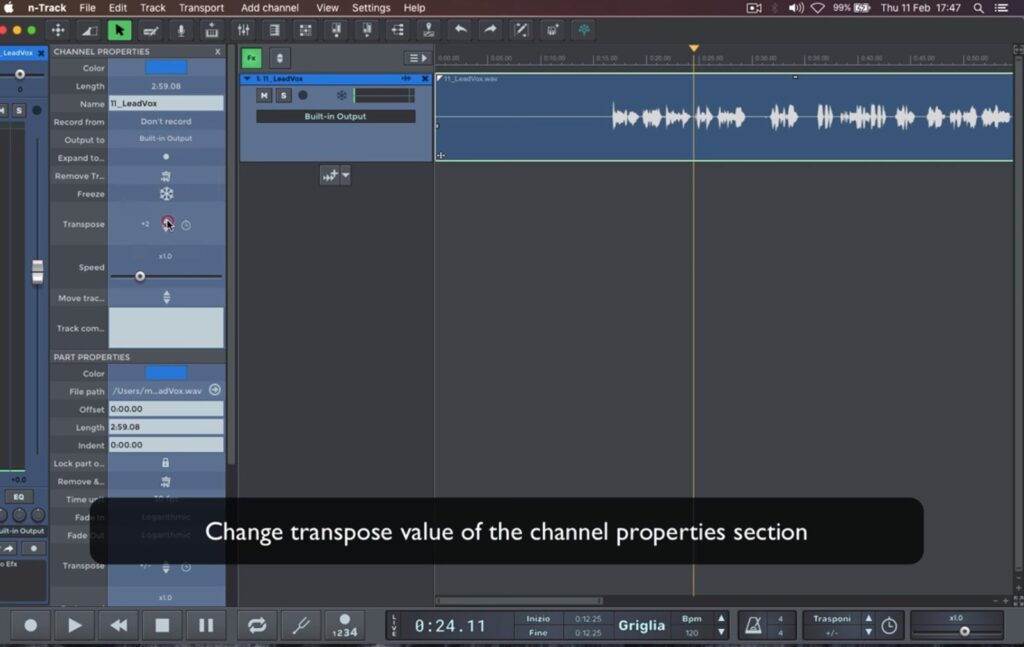The width and height of the screenshot is (1024, 647).
Task: Toggle the Lock part padlock icon
Action: (x=165, y=463)
